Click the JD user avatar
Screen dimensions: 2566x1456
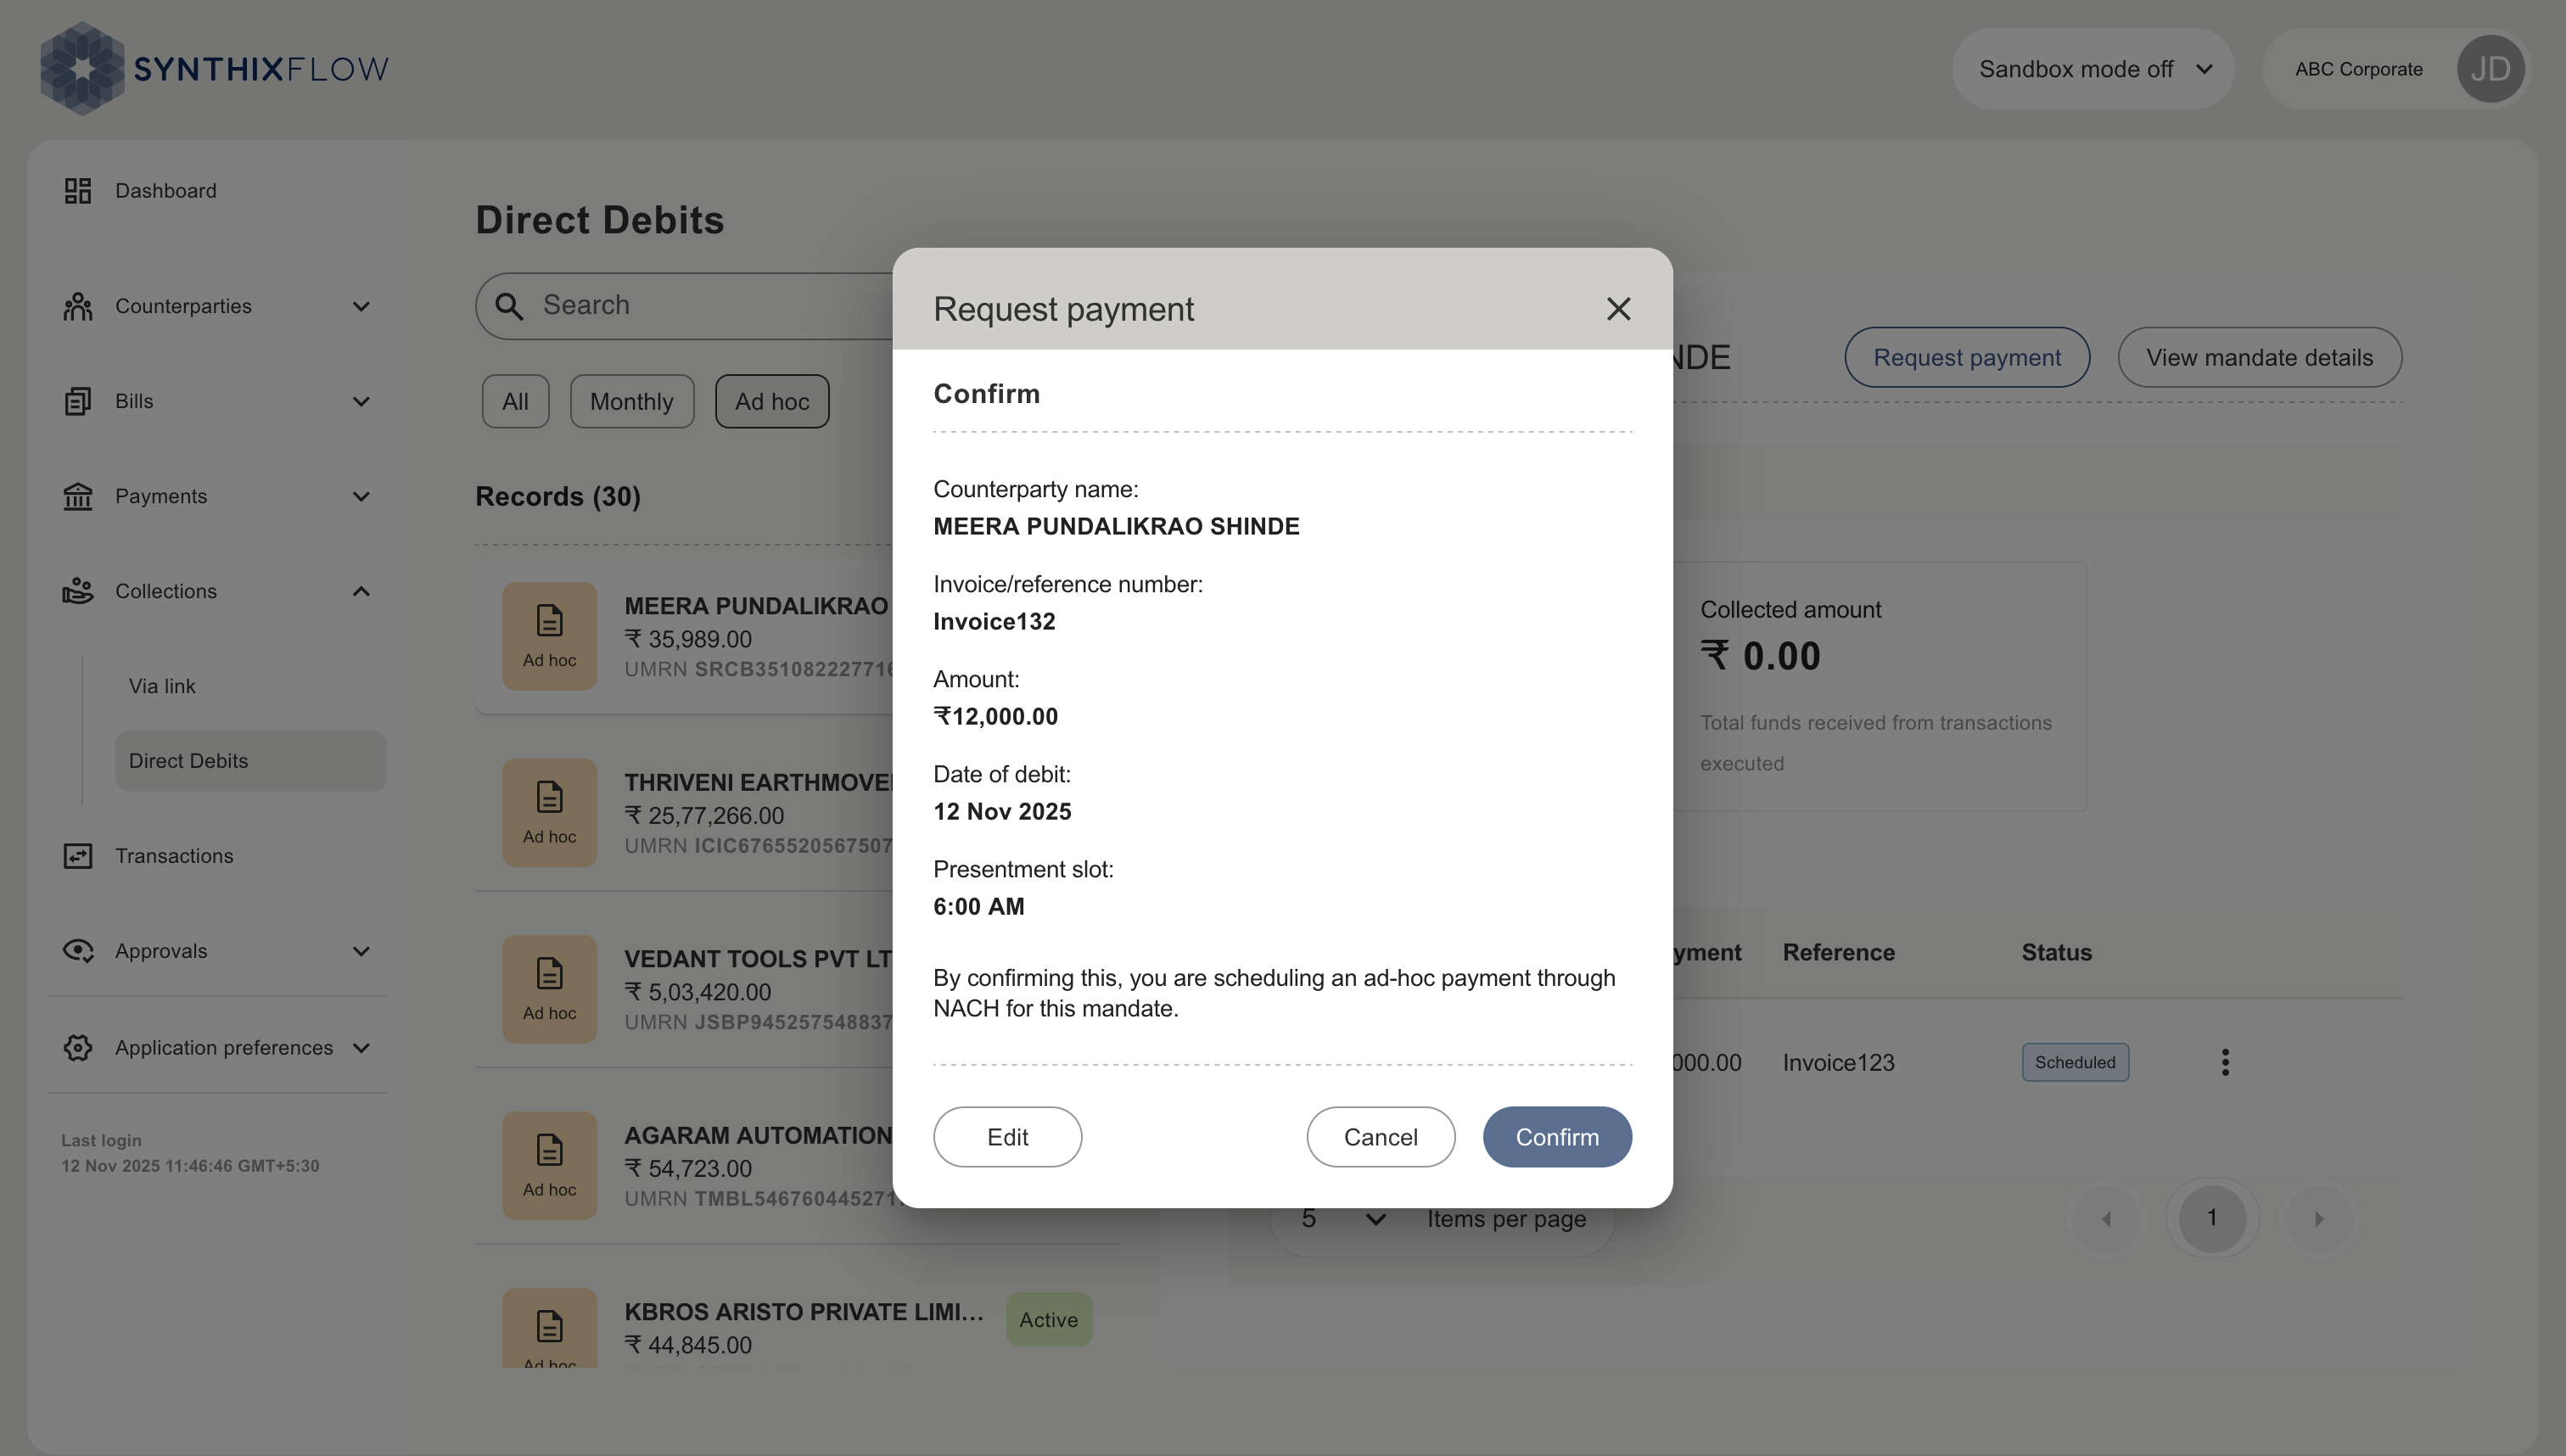click(x=2490, y=69)
